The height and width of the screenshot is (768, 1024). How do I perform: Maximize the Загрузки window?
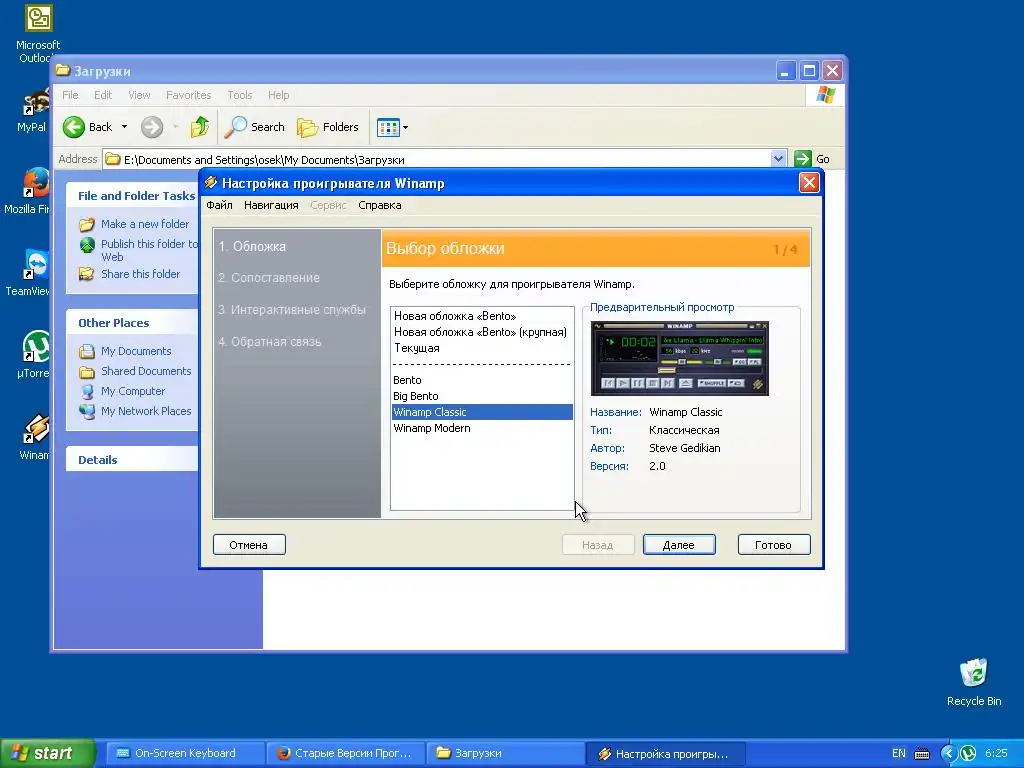coord(809,71)
